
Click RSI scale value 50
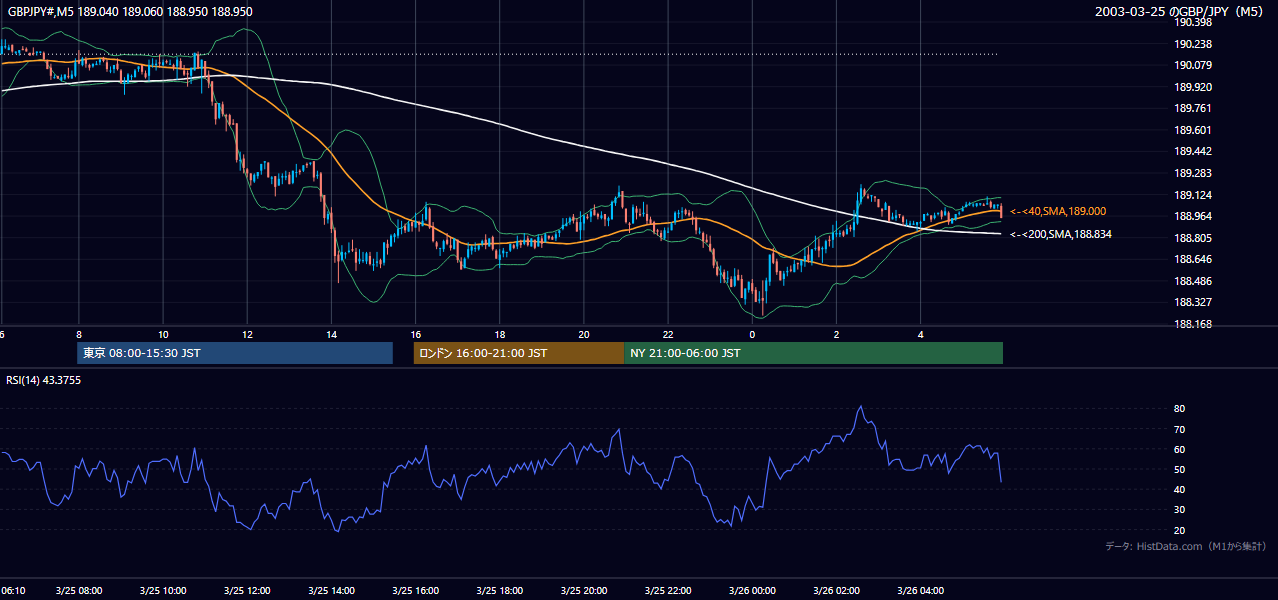1179,469
